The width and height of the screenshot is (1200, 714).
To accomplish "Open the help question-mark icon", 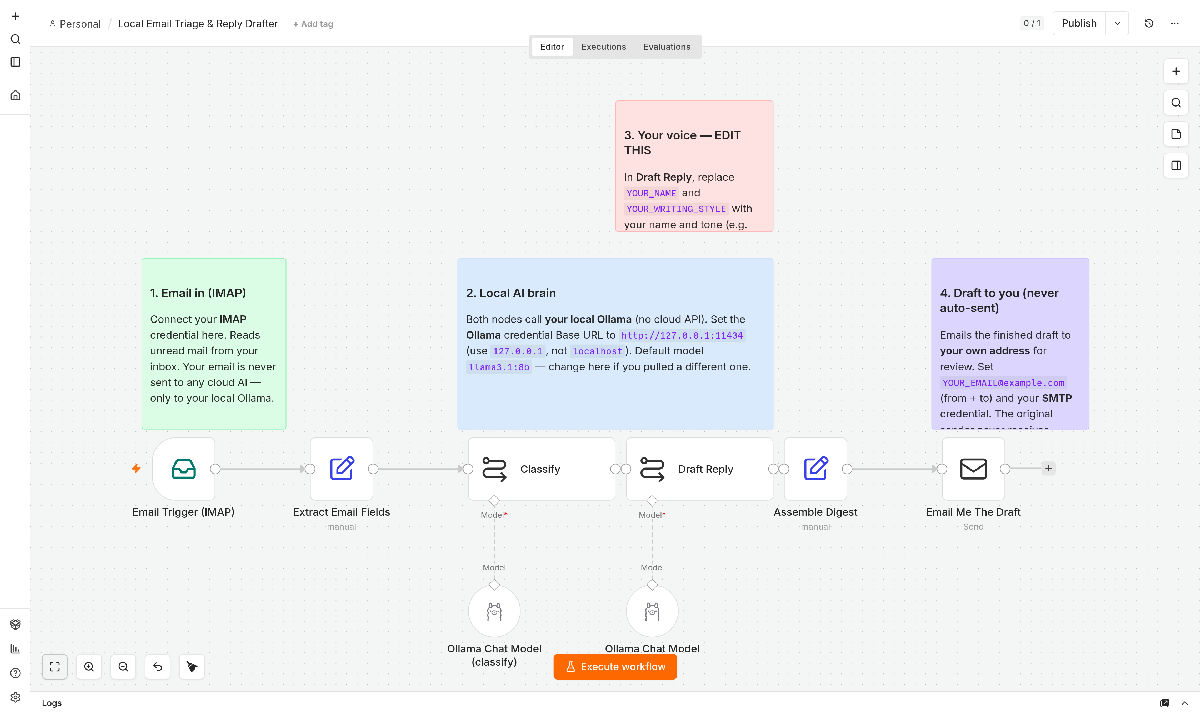I will click(x=15, y=673).
